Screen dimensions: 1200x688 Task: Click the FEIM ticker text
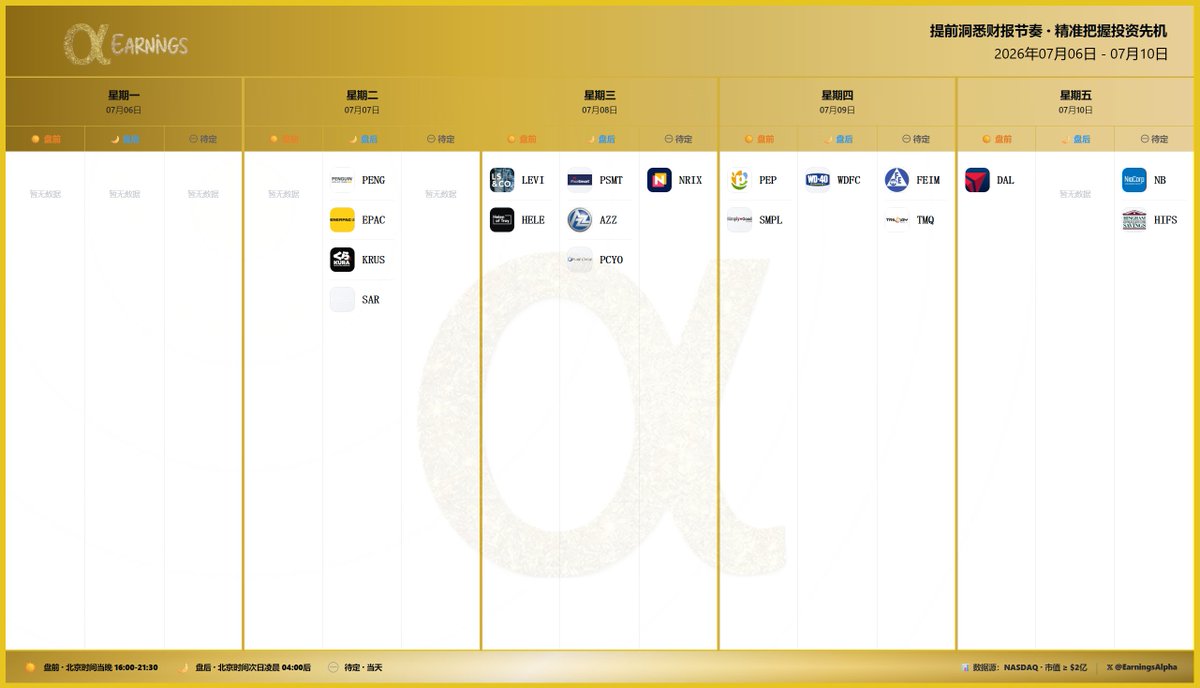point(928,180)
